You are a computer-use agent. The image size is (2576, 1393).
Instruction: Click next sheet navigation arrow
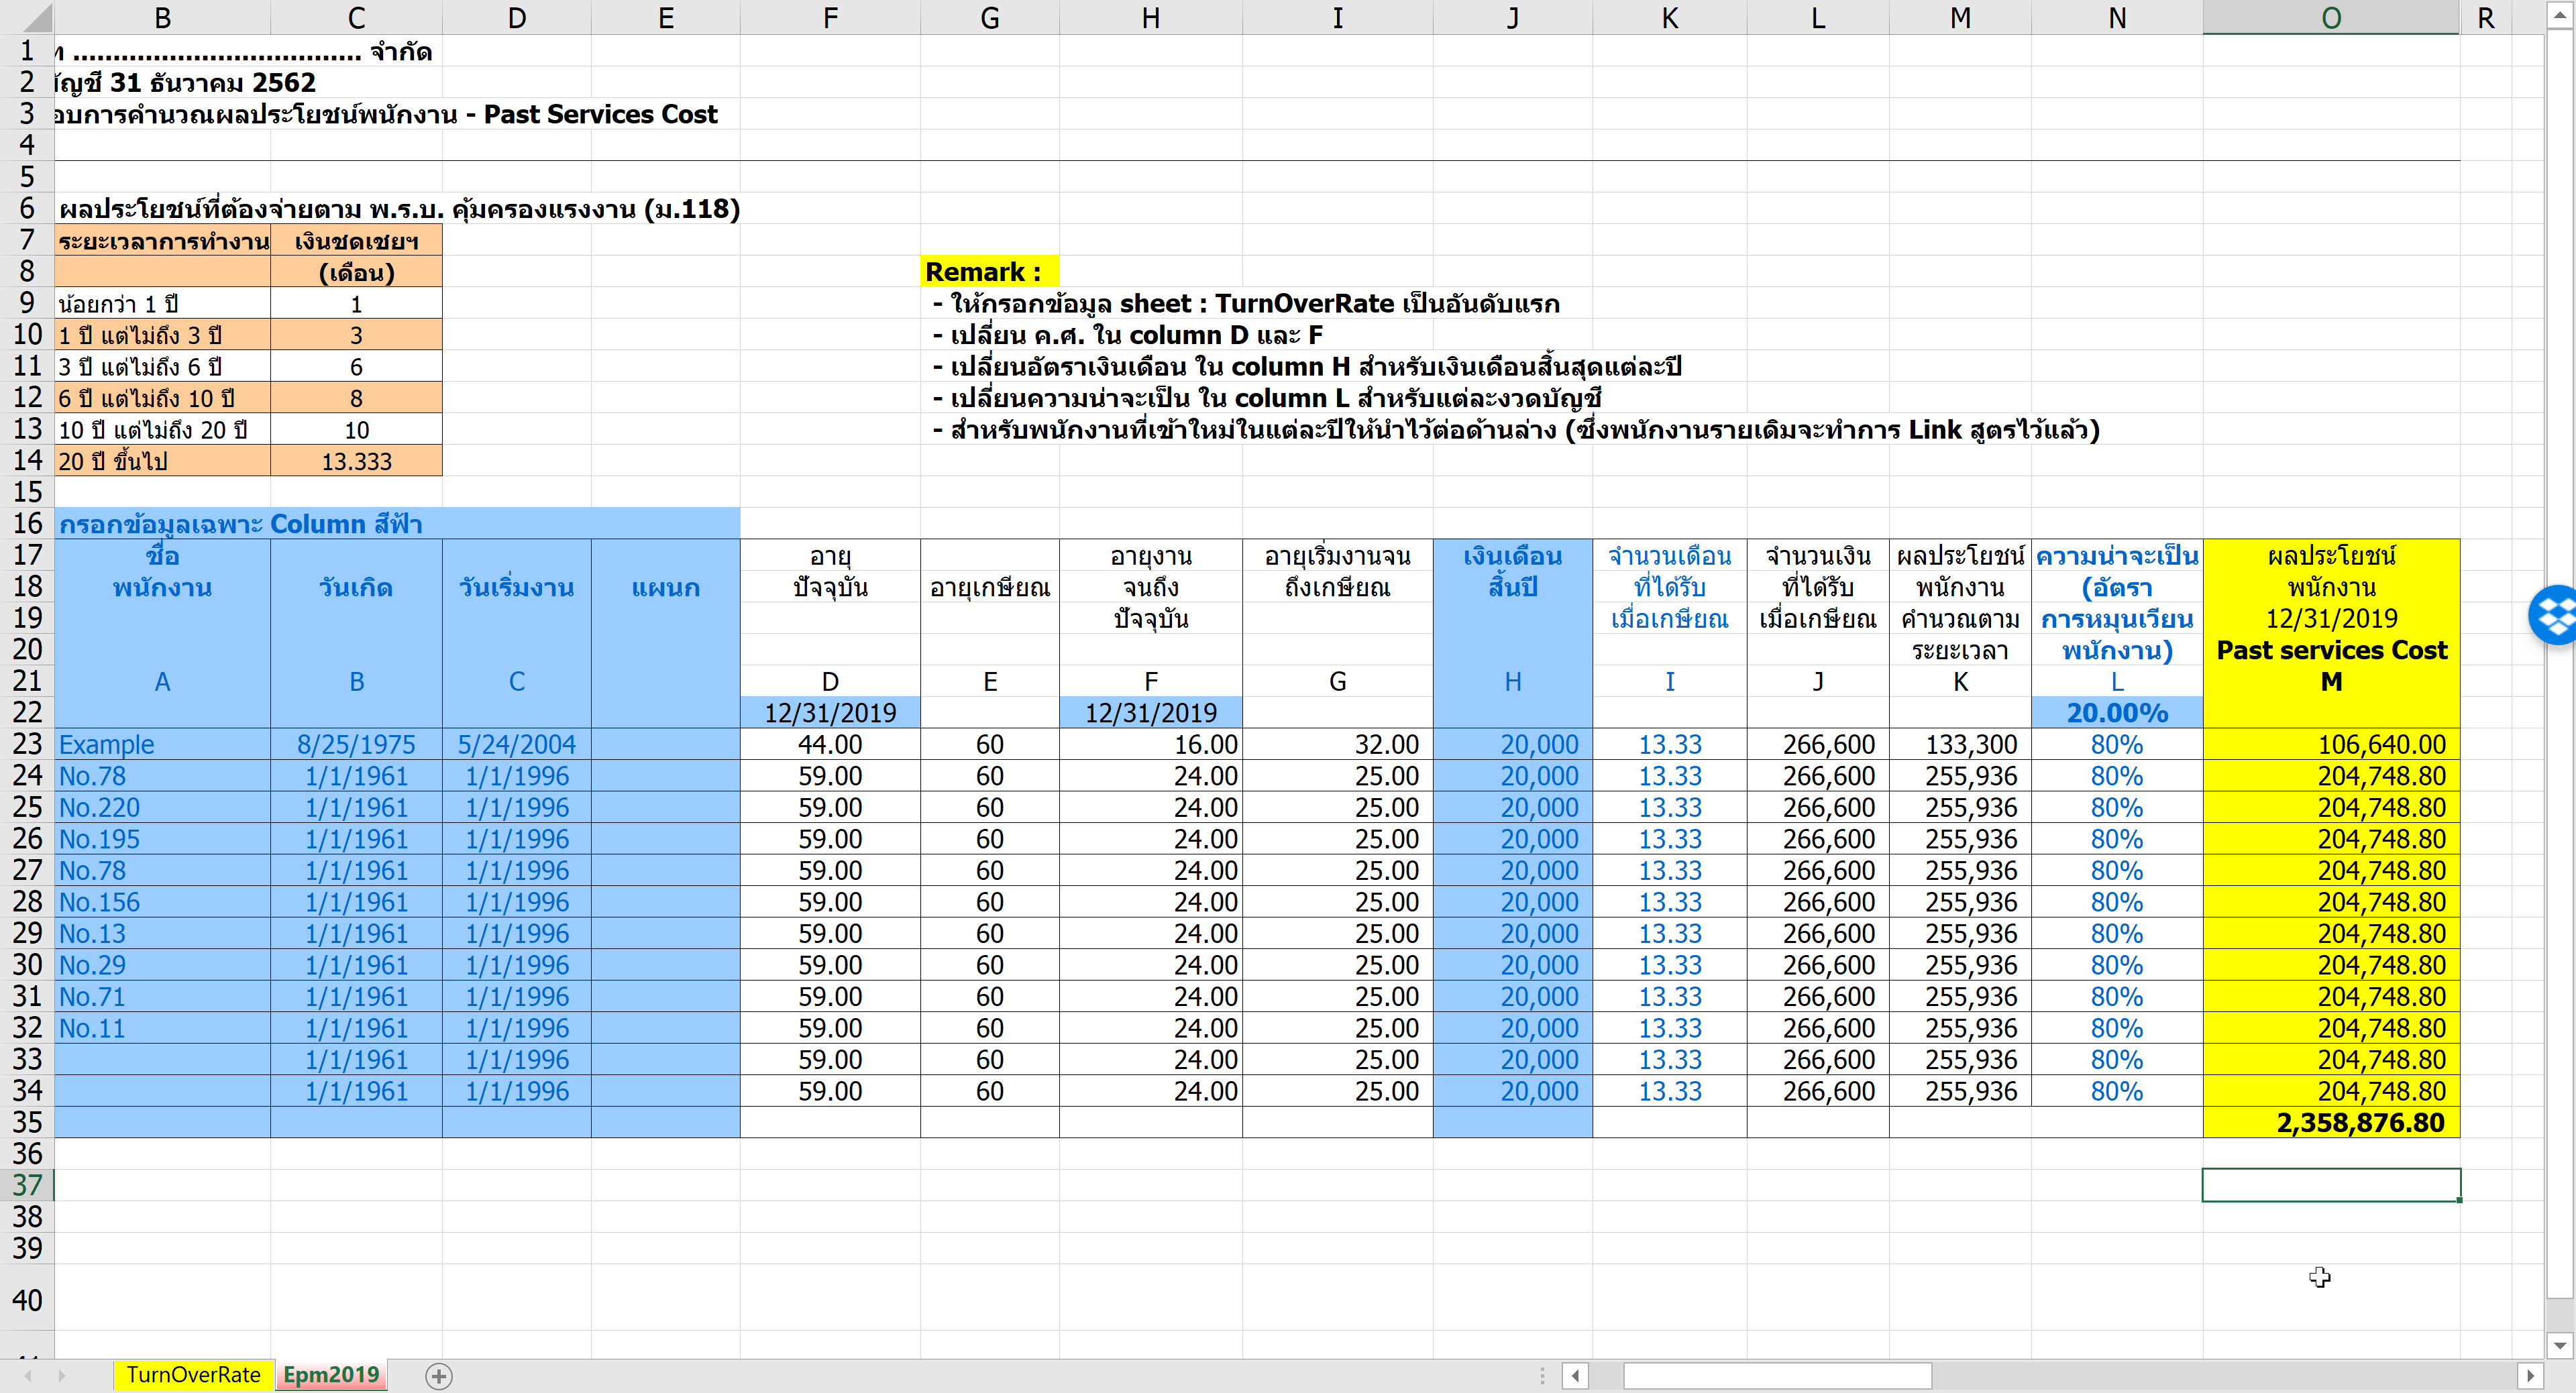click(62, 1376)
